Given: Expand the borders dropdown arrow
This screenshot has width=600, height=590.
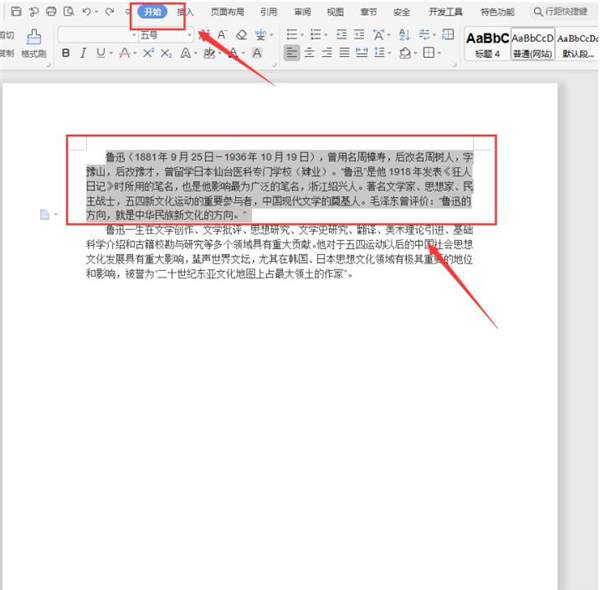Looking at the screenshot, I should click(x=439, y=53).
